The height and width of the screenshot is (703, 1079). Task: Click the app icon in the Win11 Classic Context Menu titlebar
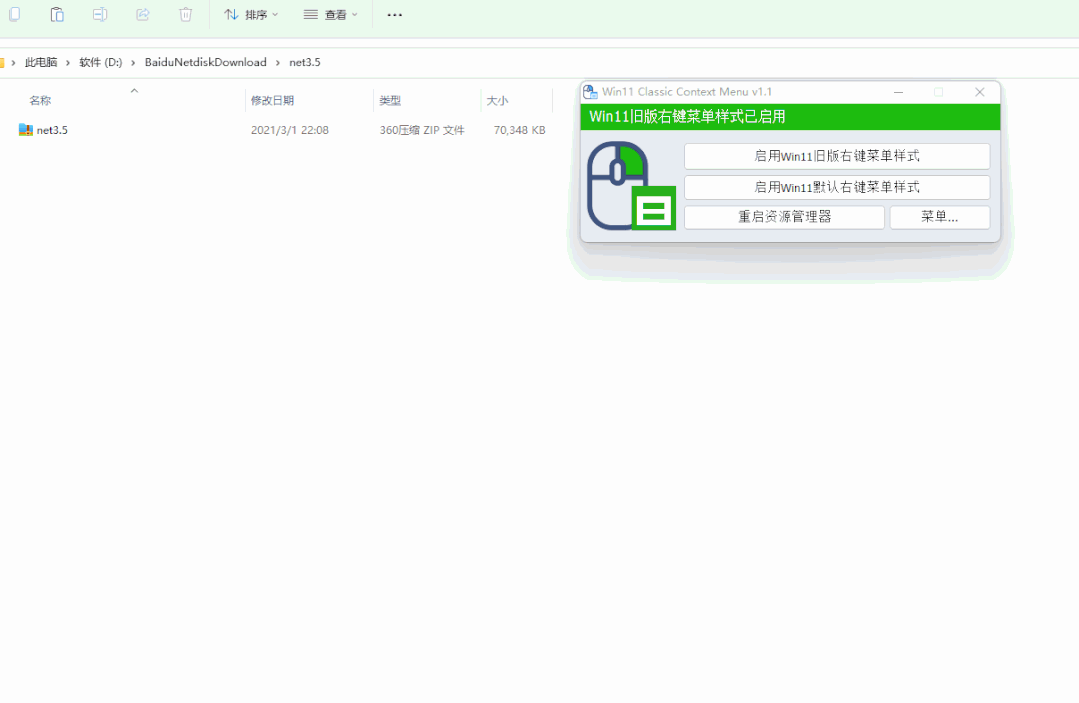pos(590,91)
